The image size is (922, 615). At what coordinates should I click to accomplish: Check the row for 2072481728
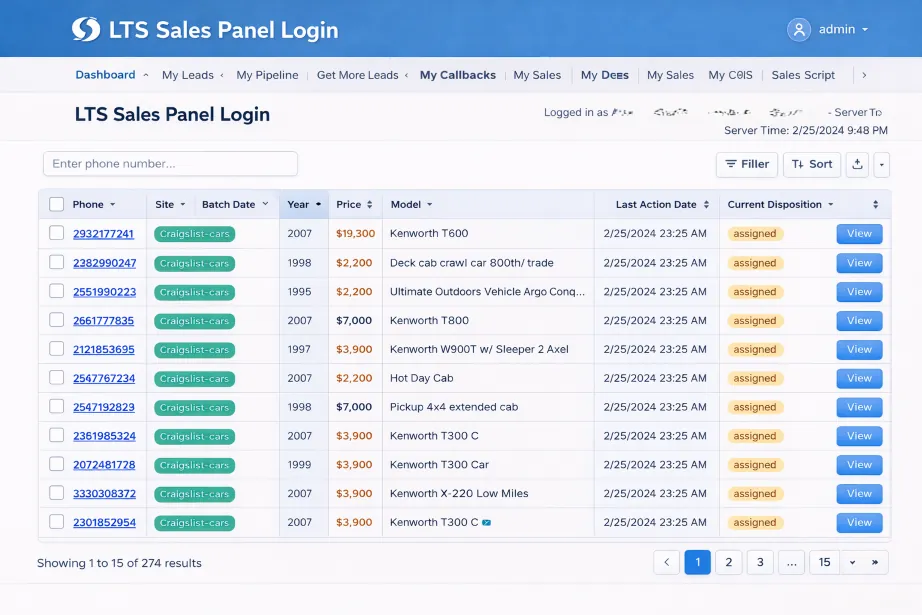coord(56,464)
